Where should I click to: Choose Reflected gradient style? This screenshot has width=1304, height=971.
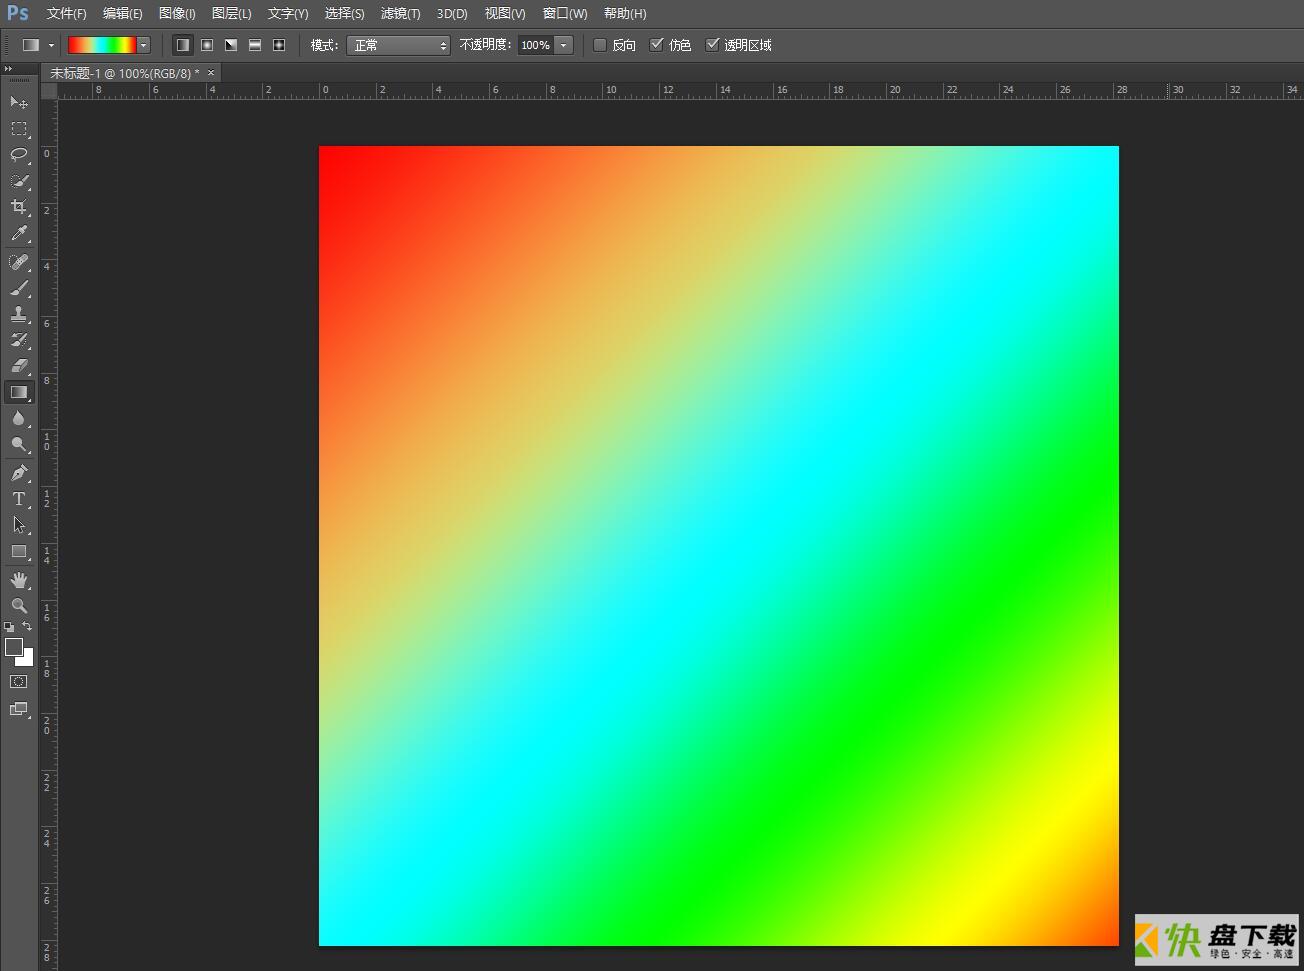pyautogui.click(x=255, y=45)
